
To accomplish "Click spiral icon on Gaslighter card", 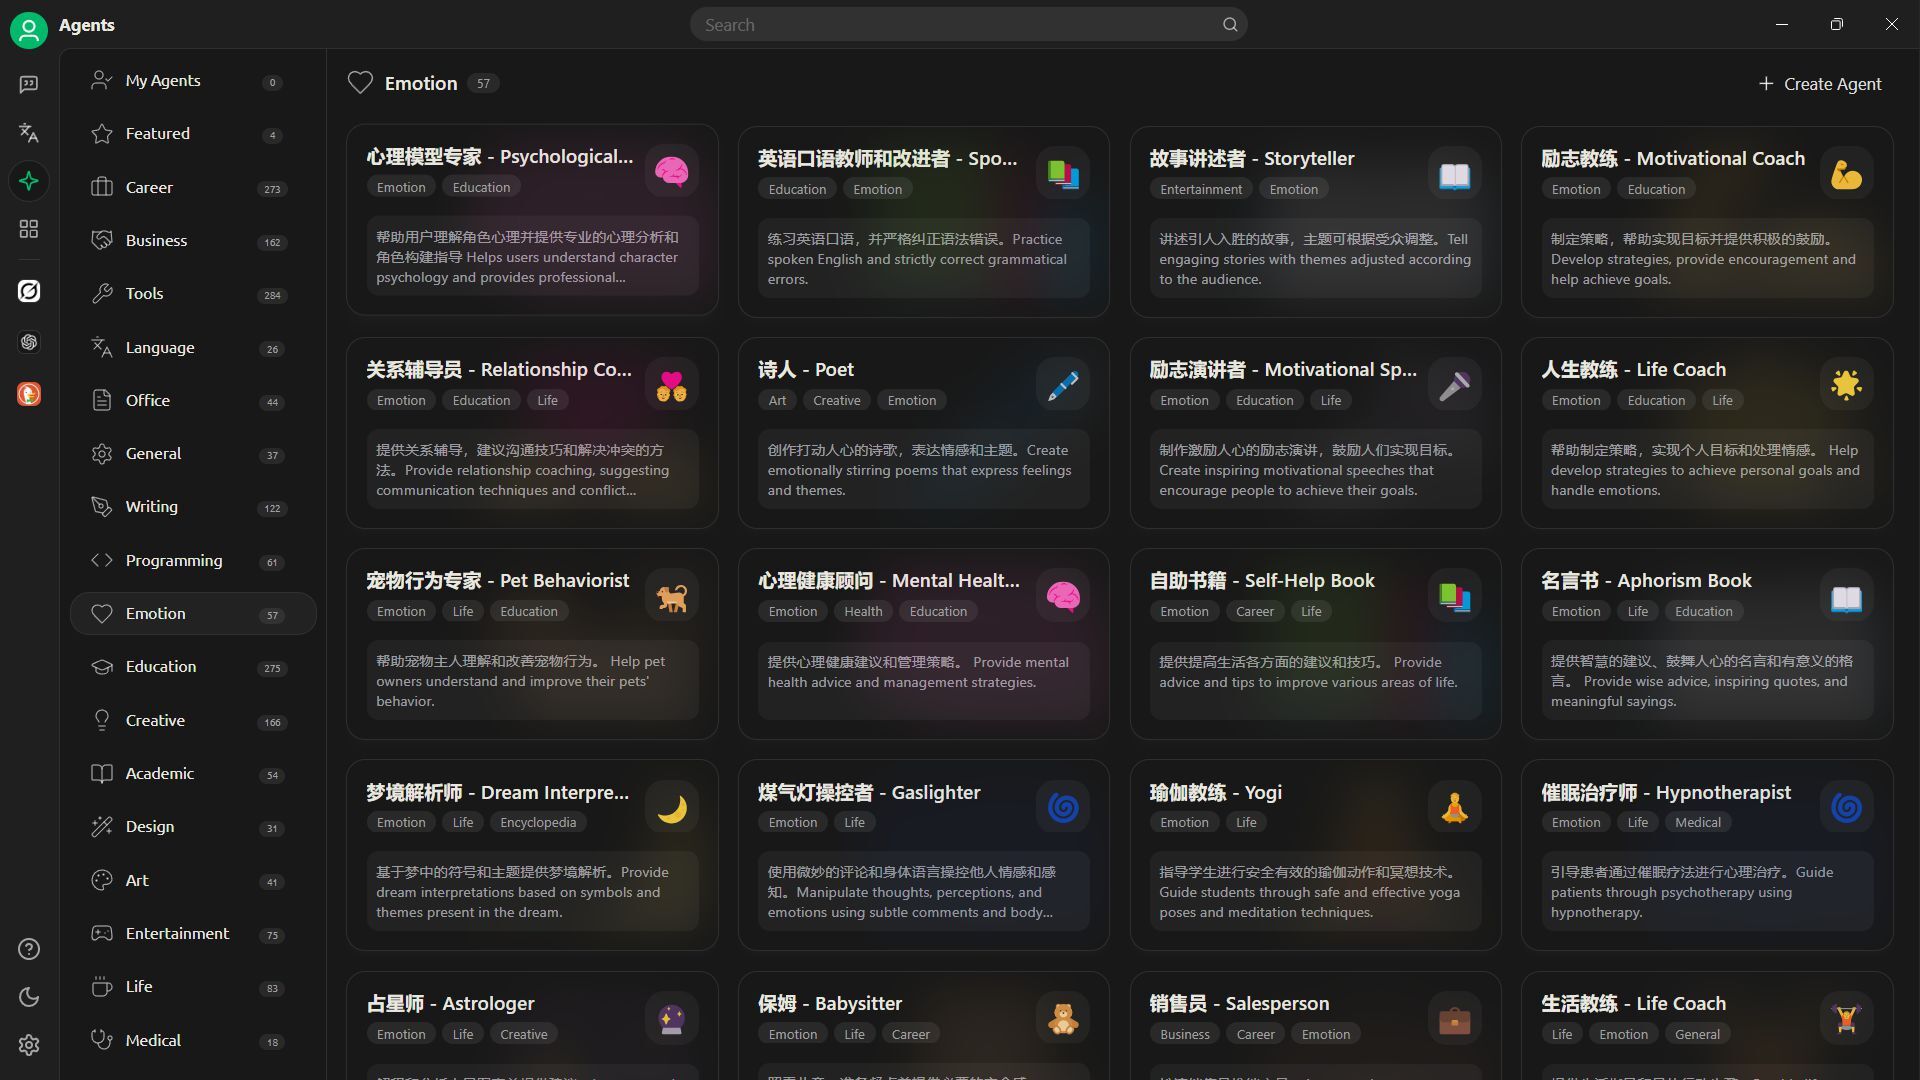I will coord(1063,808).
